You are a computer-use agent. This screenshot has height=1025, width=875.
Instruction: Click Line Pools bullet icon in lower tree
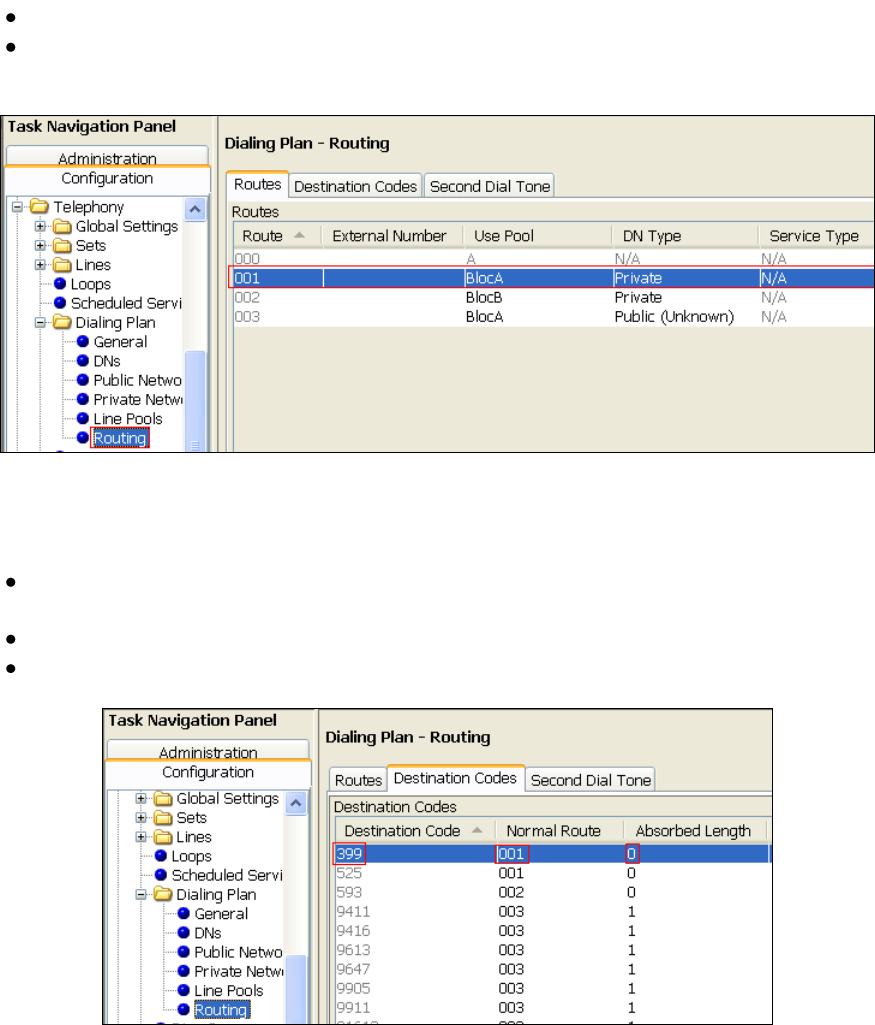coord(184,990)
